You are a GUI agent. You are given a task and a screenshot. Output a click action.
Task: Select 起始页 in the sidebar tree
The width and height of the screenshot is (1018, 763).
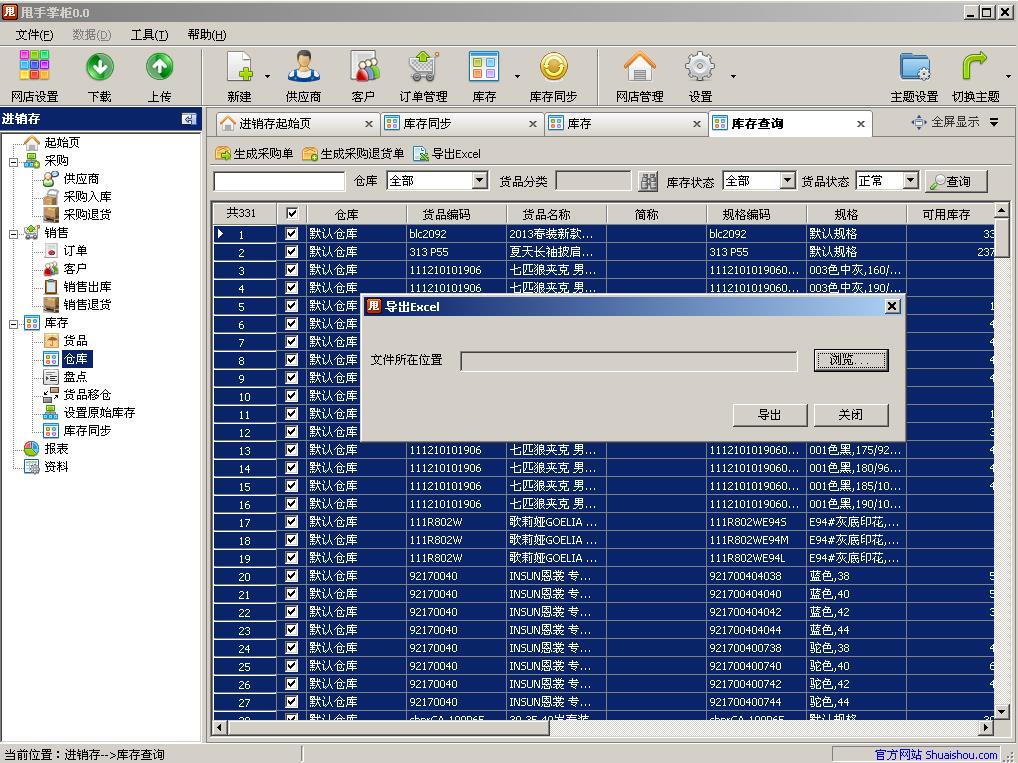62,142
